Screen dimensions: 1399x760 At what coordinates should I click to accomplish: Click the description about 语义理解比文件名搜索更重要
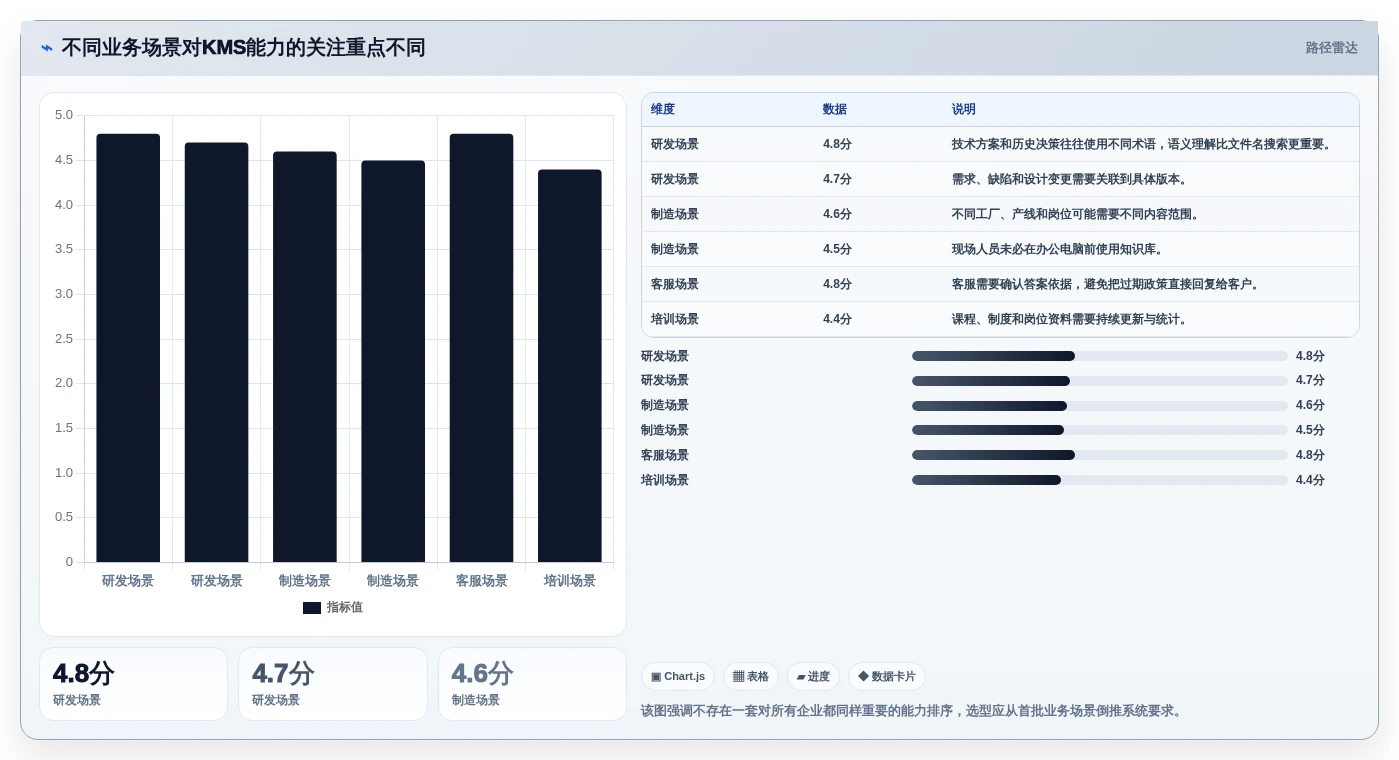pos(1143,144)
